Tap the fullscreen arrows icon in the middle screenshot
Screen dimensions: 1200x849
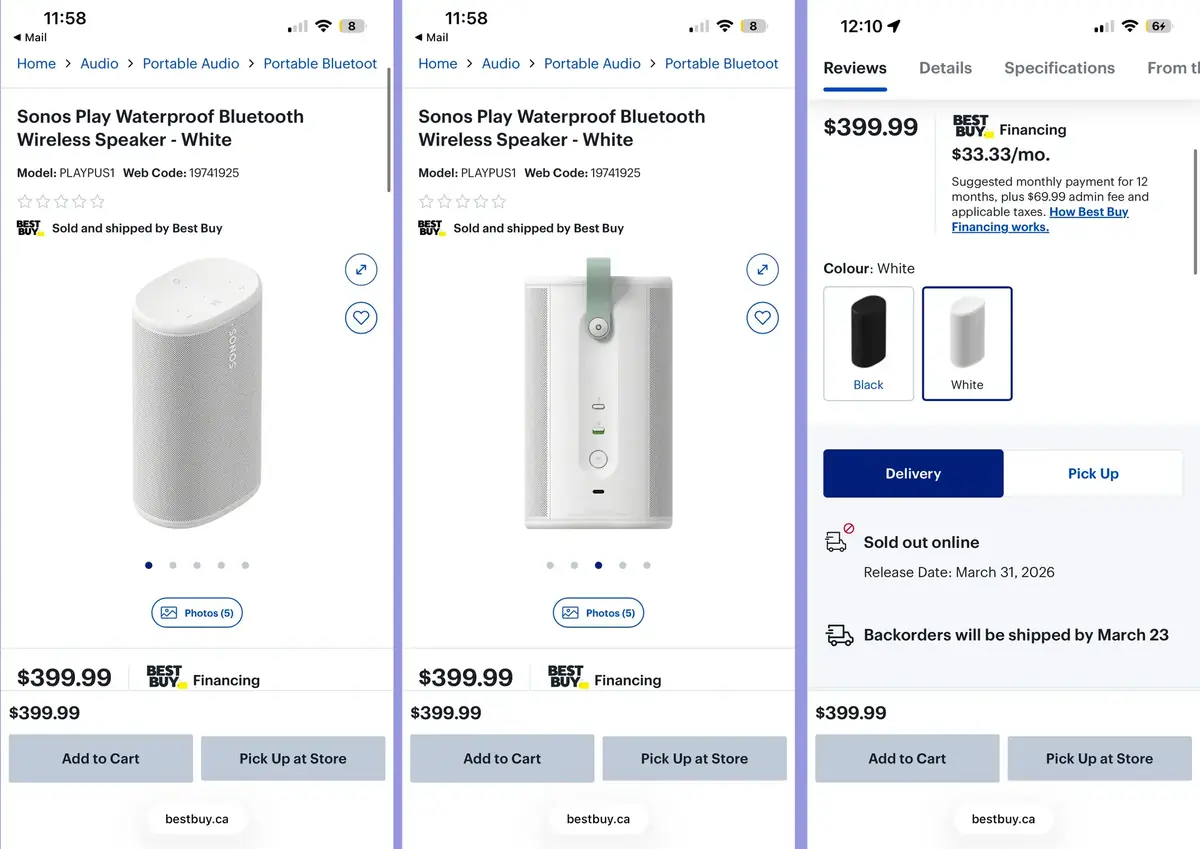762,269
